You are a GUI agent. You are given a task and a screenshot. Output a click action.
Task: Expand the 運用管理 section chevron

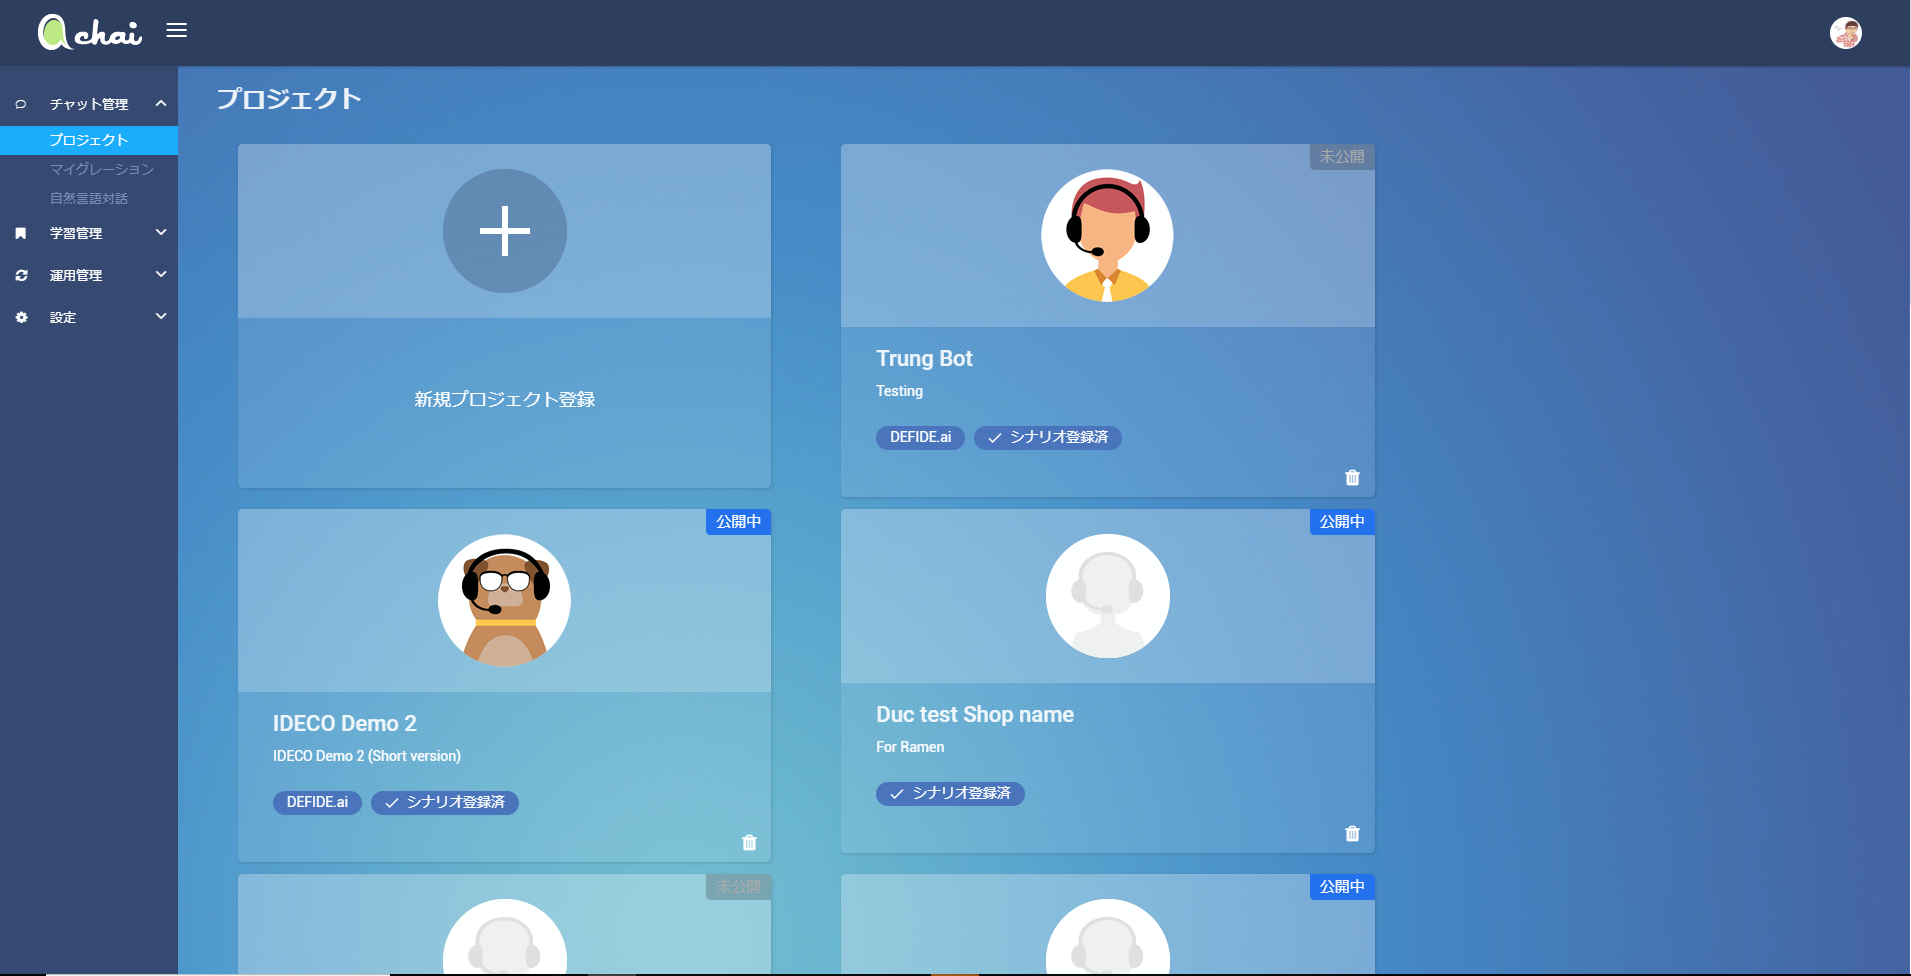click(161, 274)
